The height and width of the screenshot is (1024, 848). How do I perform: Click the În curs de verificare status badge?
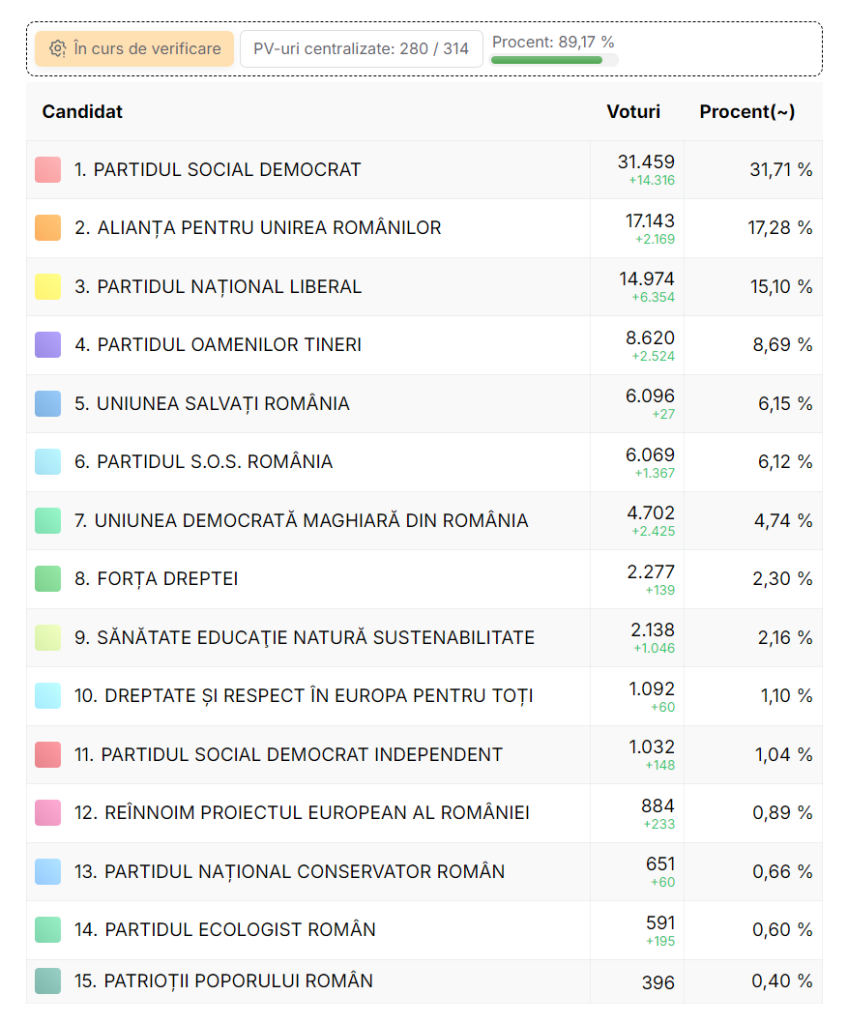point(134,49)
